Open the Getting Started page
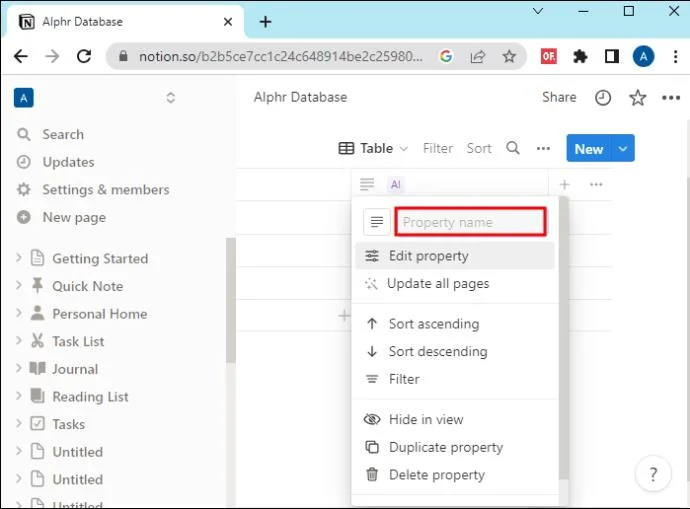The image size is (690, 509). (100, 258)
